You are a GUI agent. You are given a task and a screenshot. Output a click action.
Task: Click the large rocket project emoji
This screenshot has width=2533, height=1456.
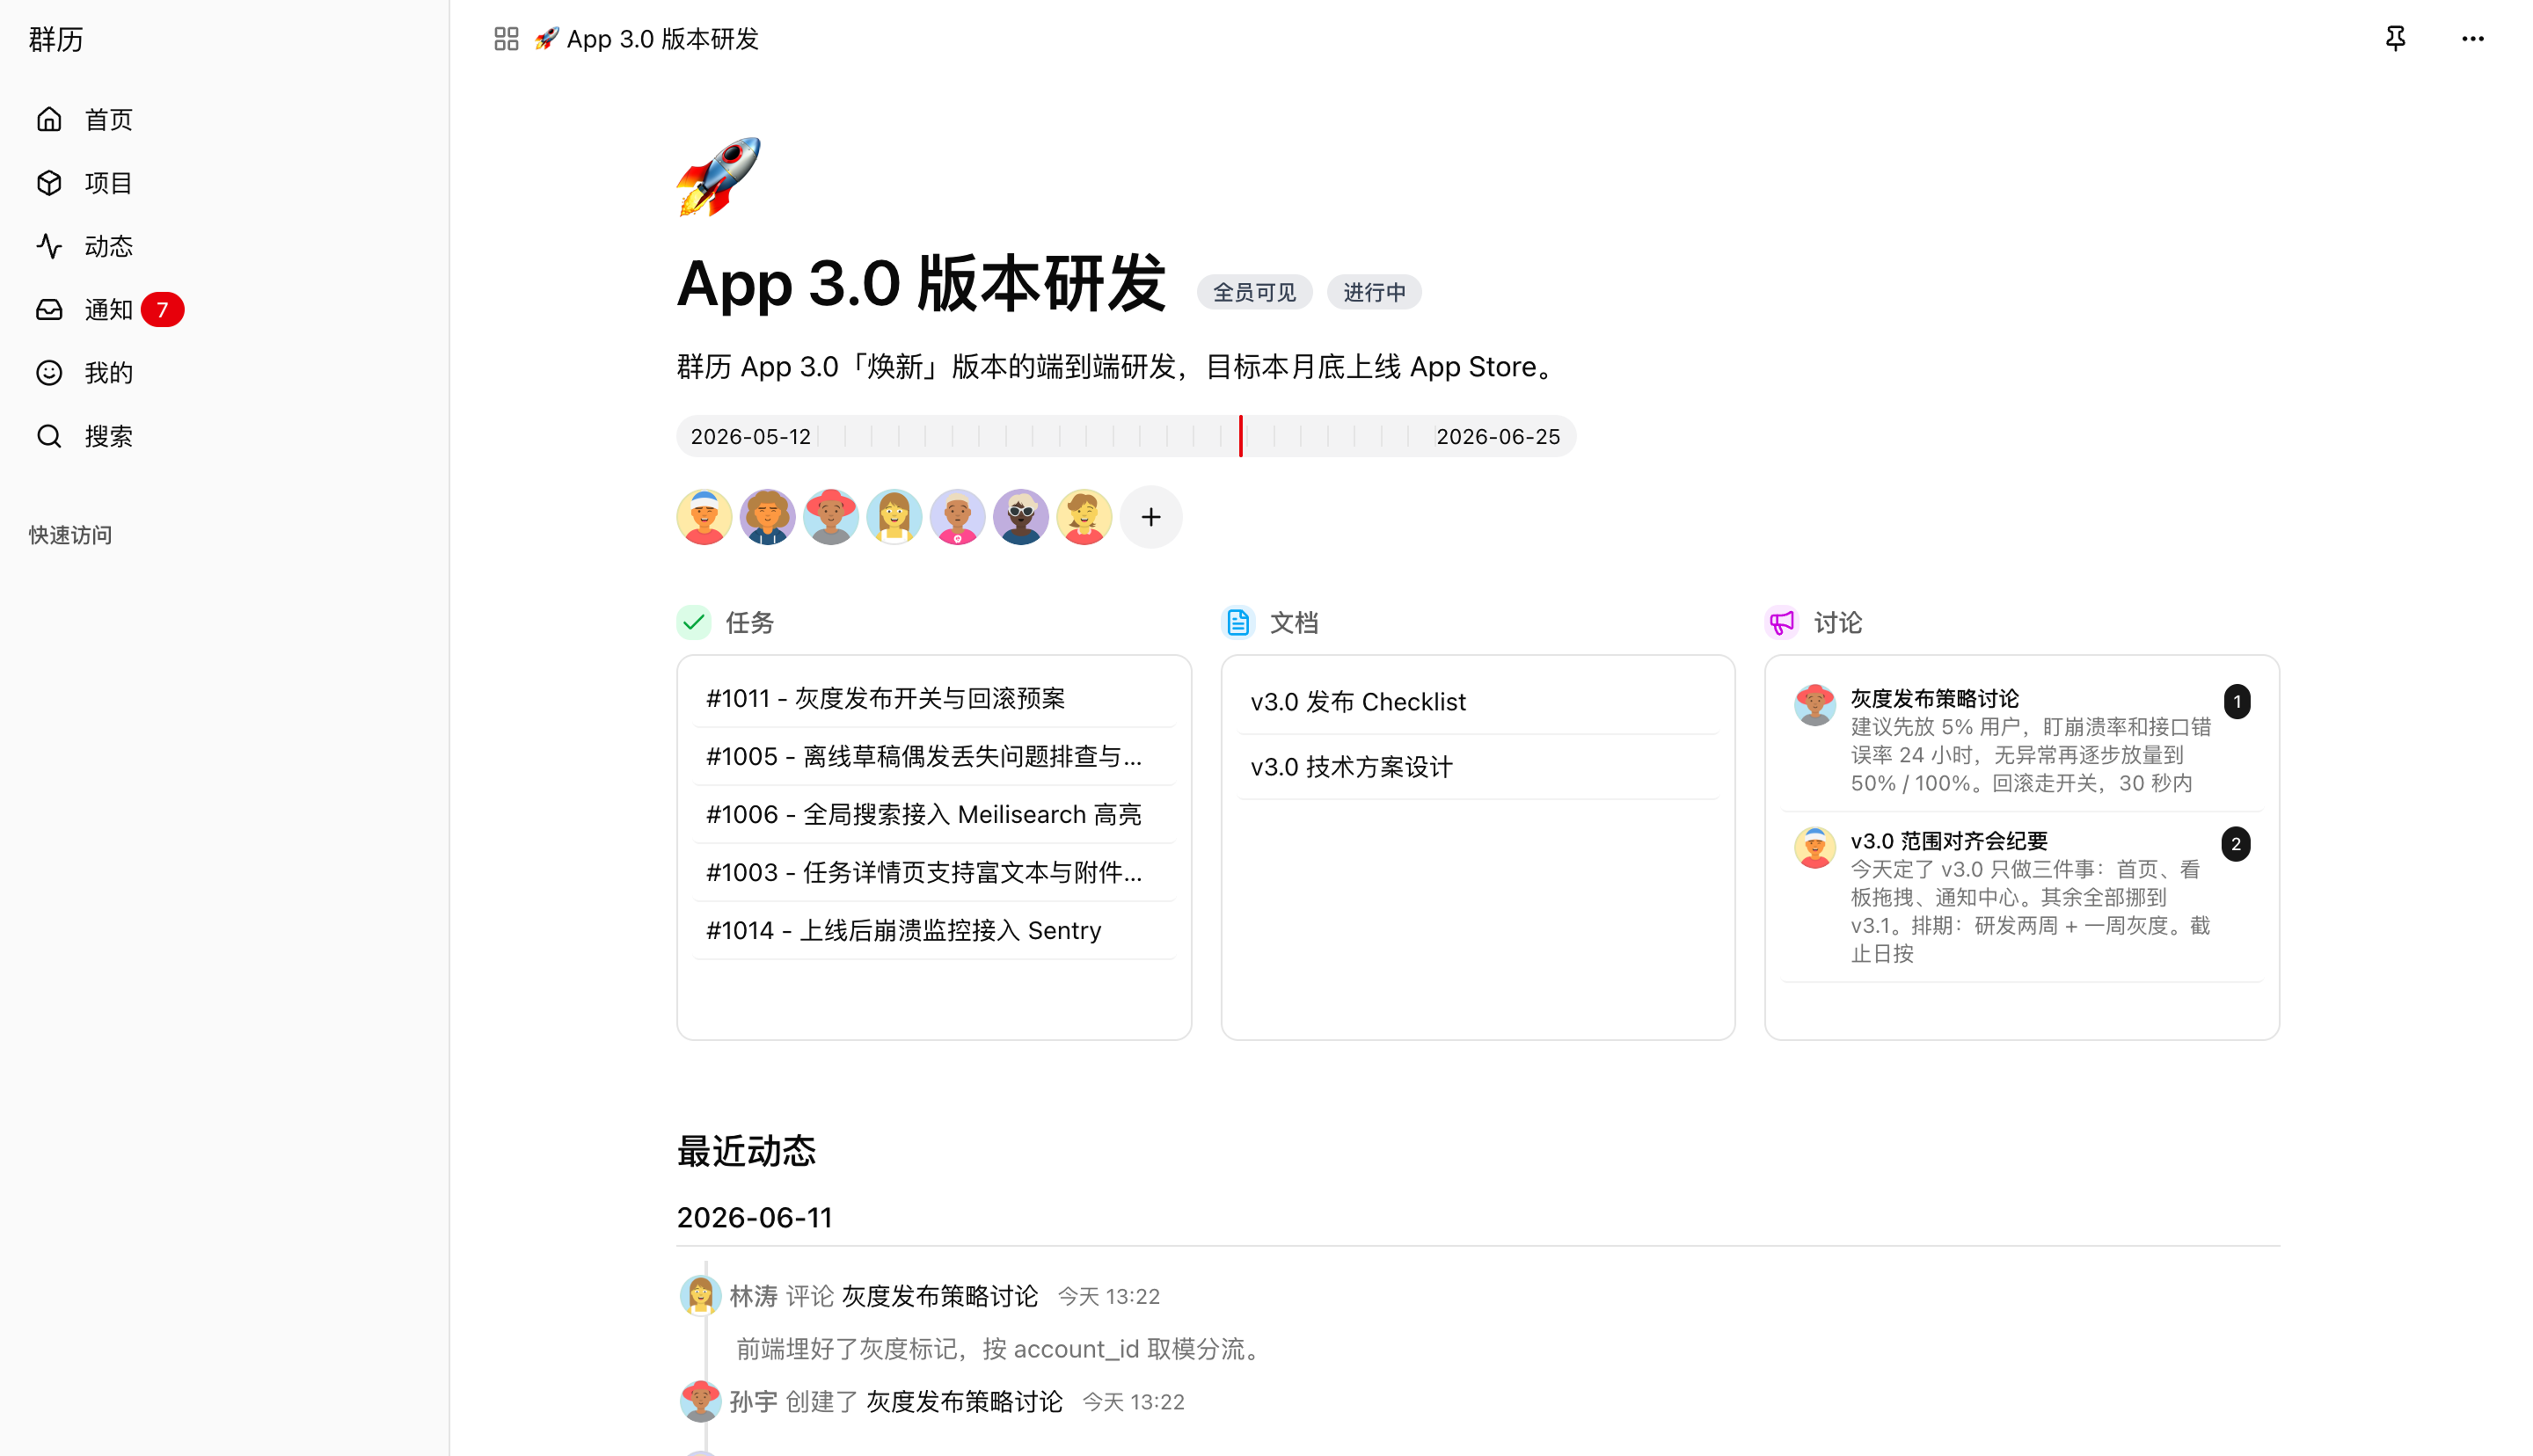718,177
